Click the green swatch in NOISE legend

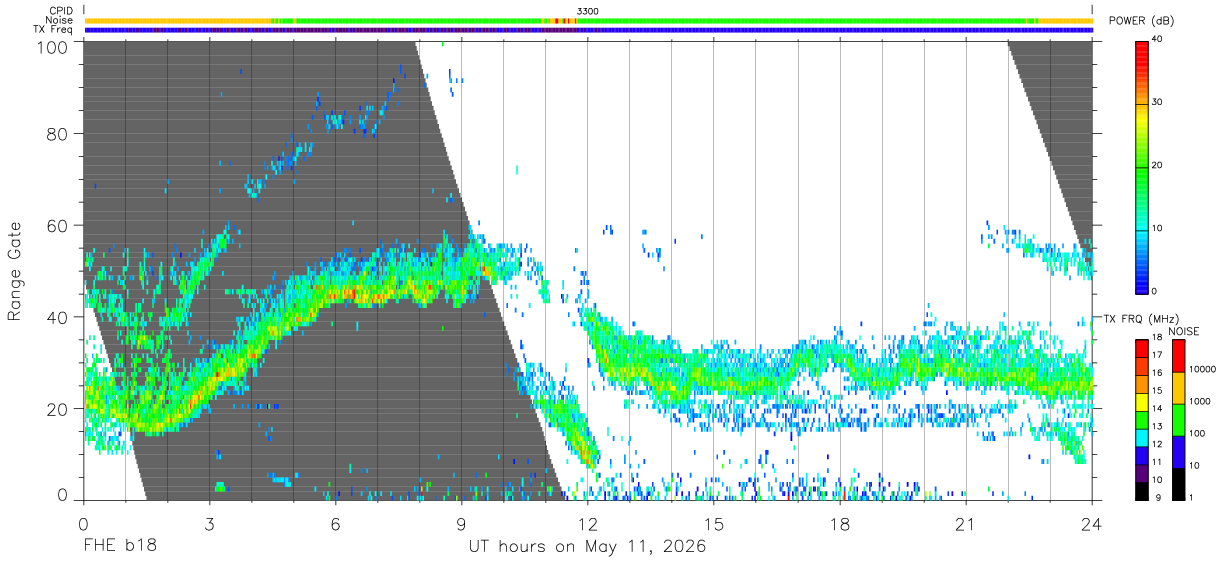point(1178,420)
